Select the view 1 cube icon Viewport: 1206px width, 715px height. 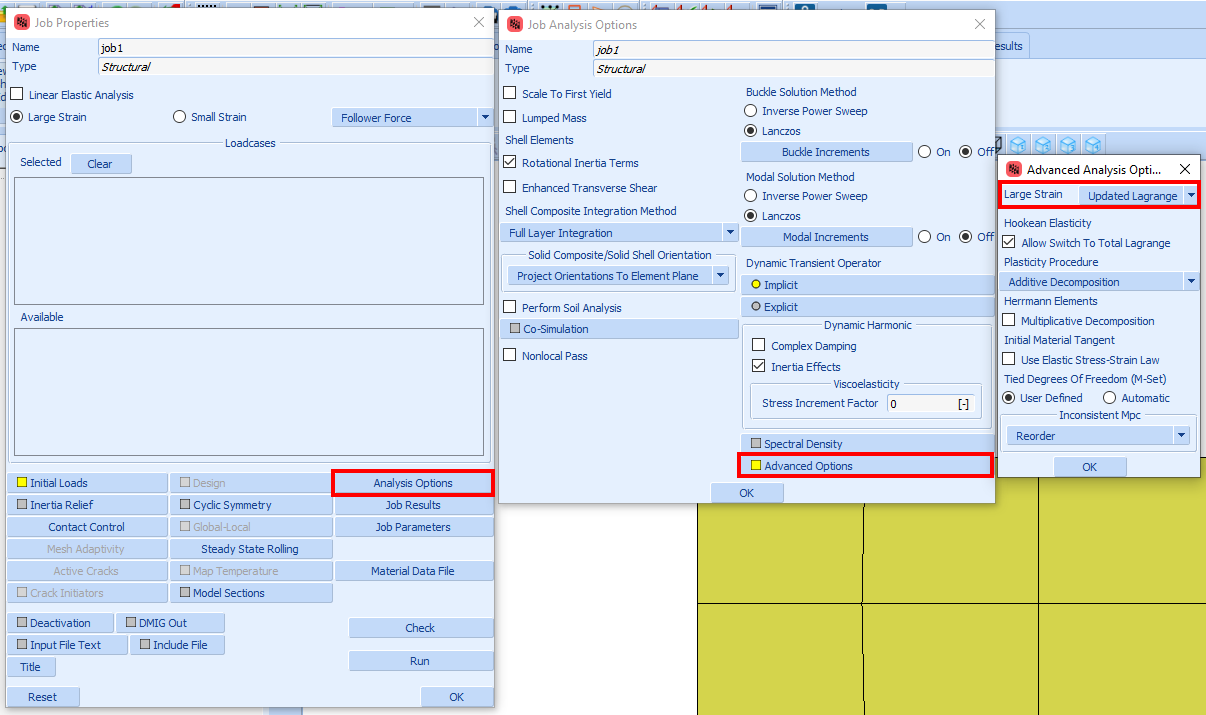pyautogui.click(x=1019, y=145)
